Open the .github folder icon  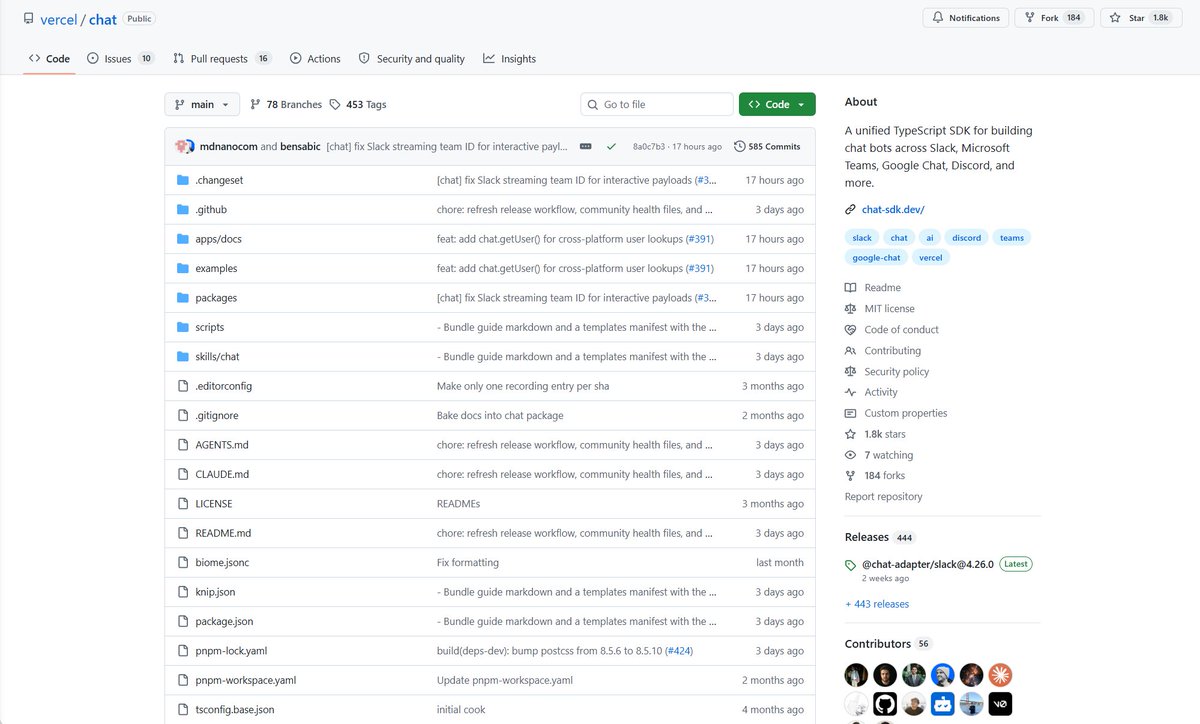pyautogui.click(x=183, y=210)
